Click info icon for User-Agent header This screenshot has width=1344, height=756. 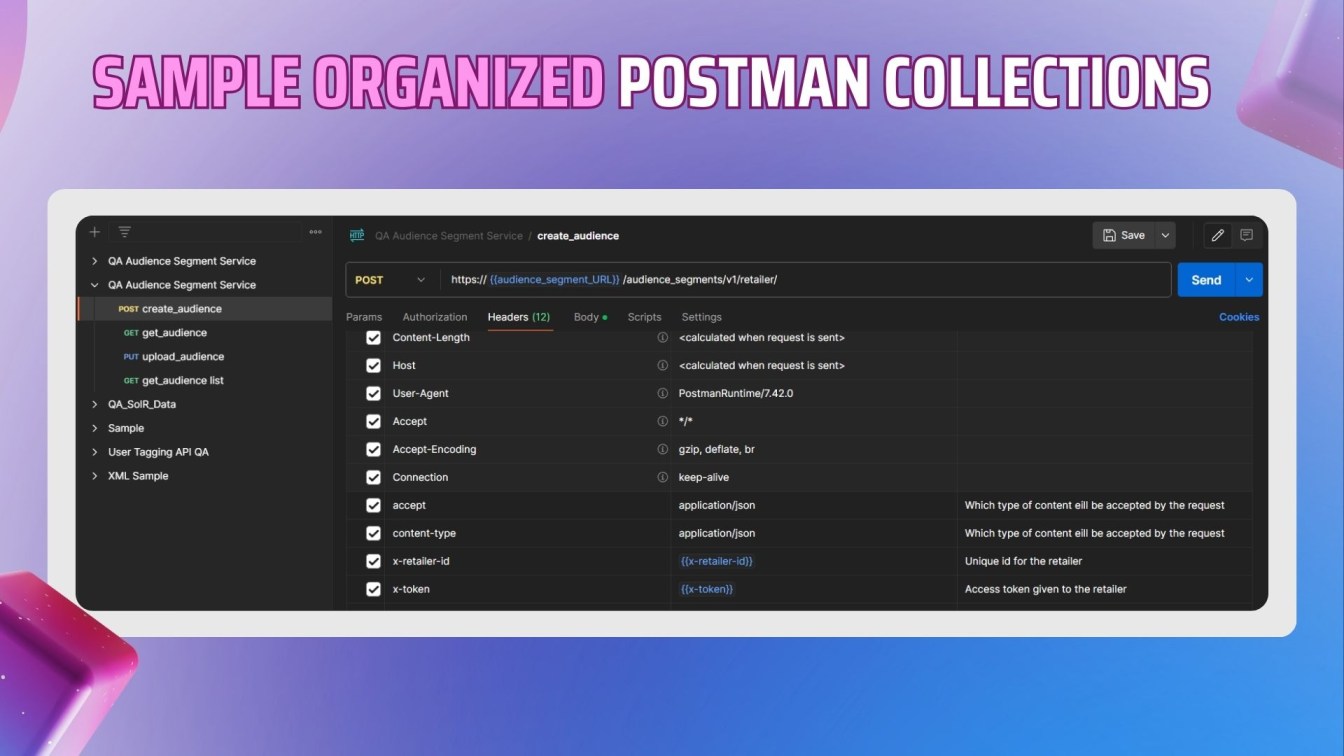662,394
